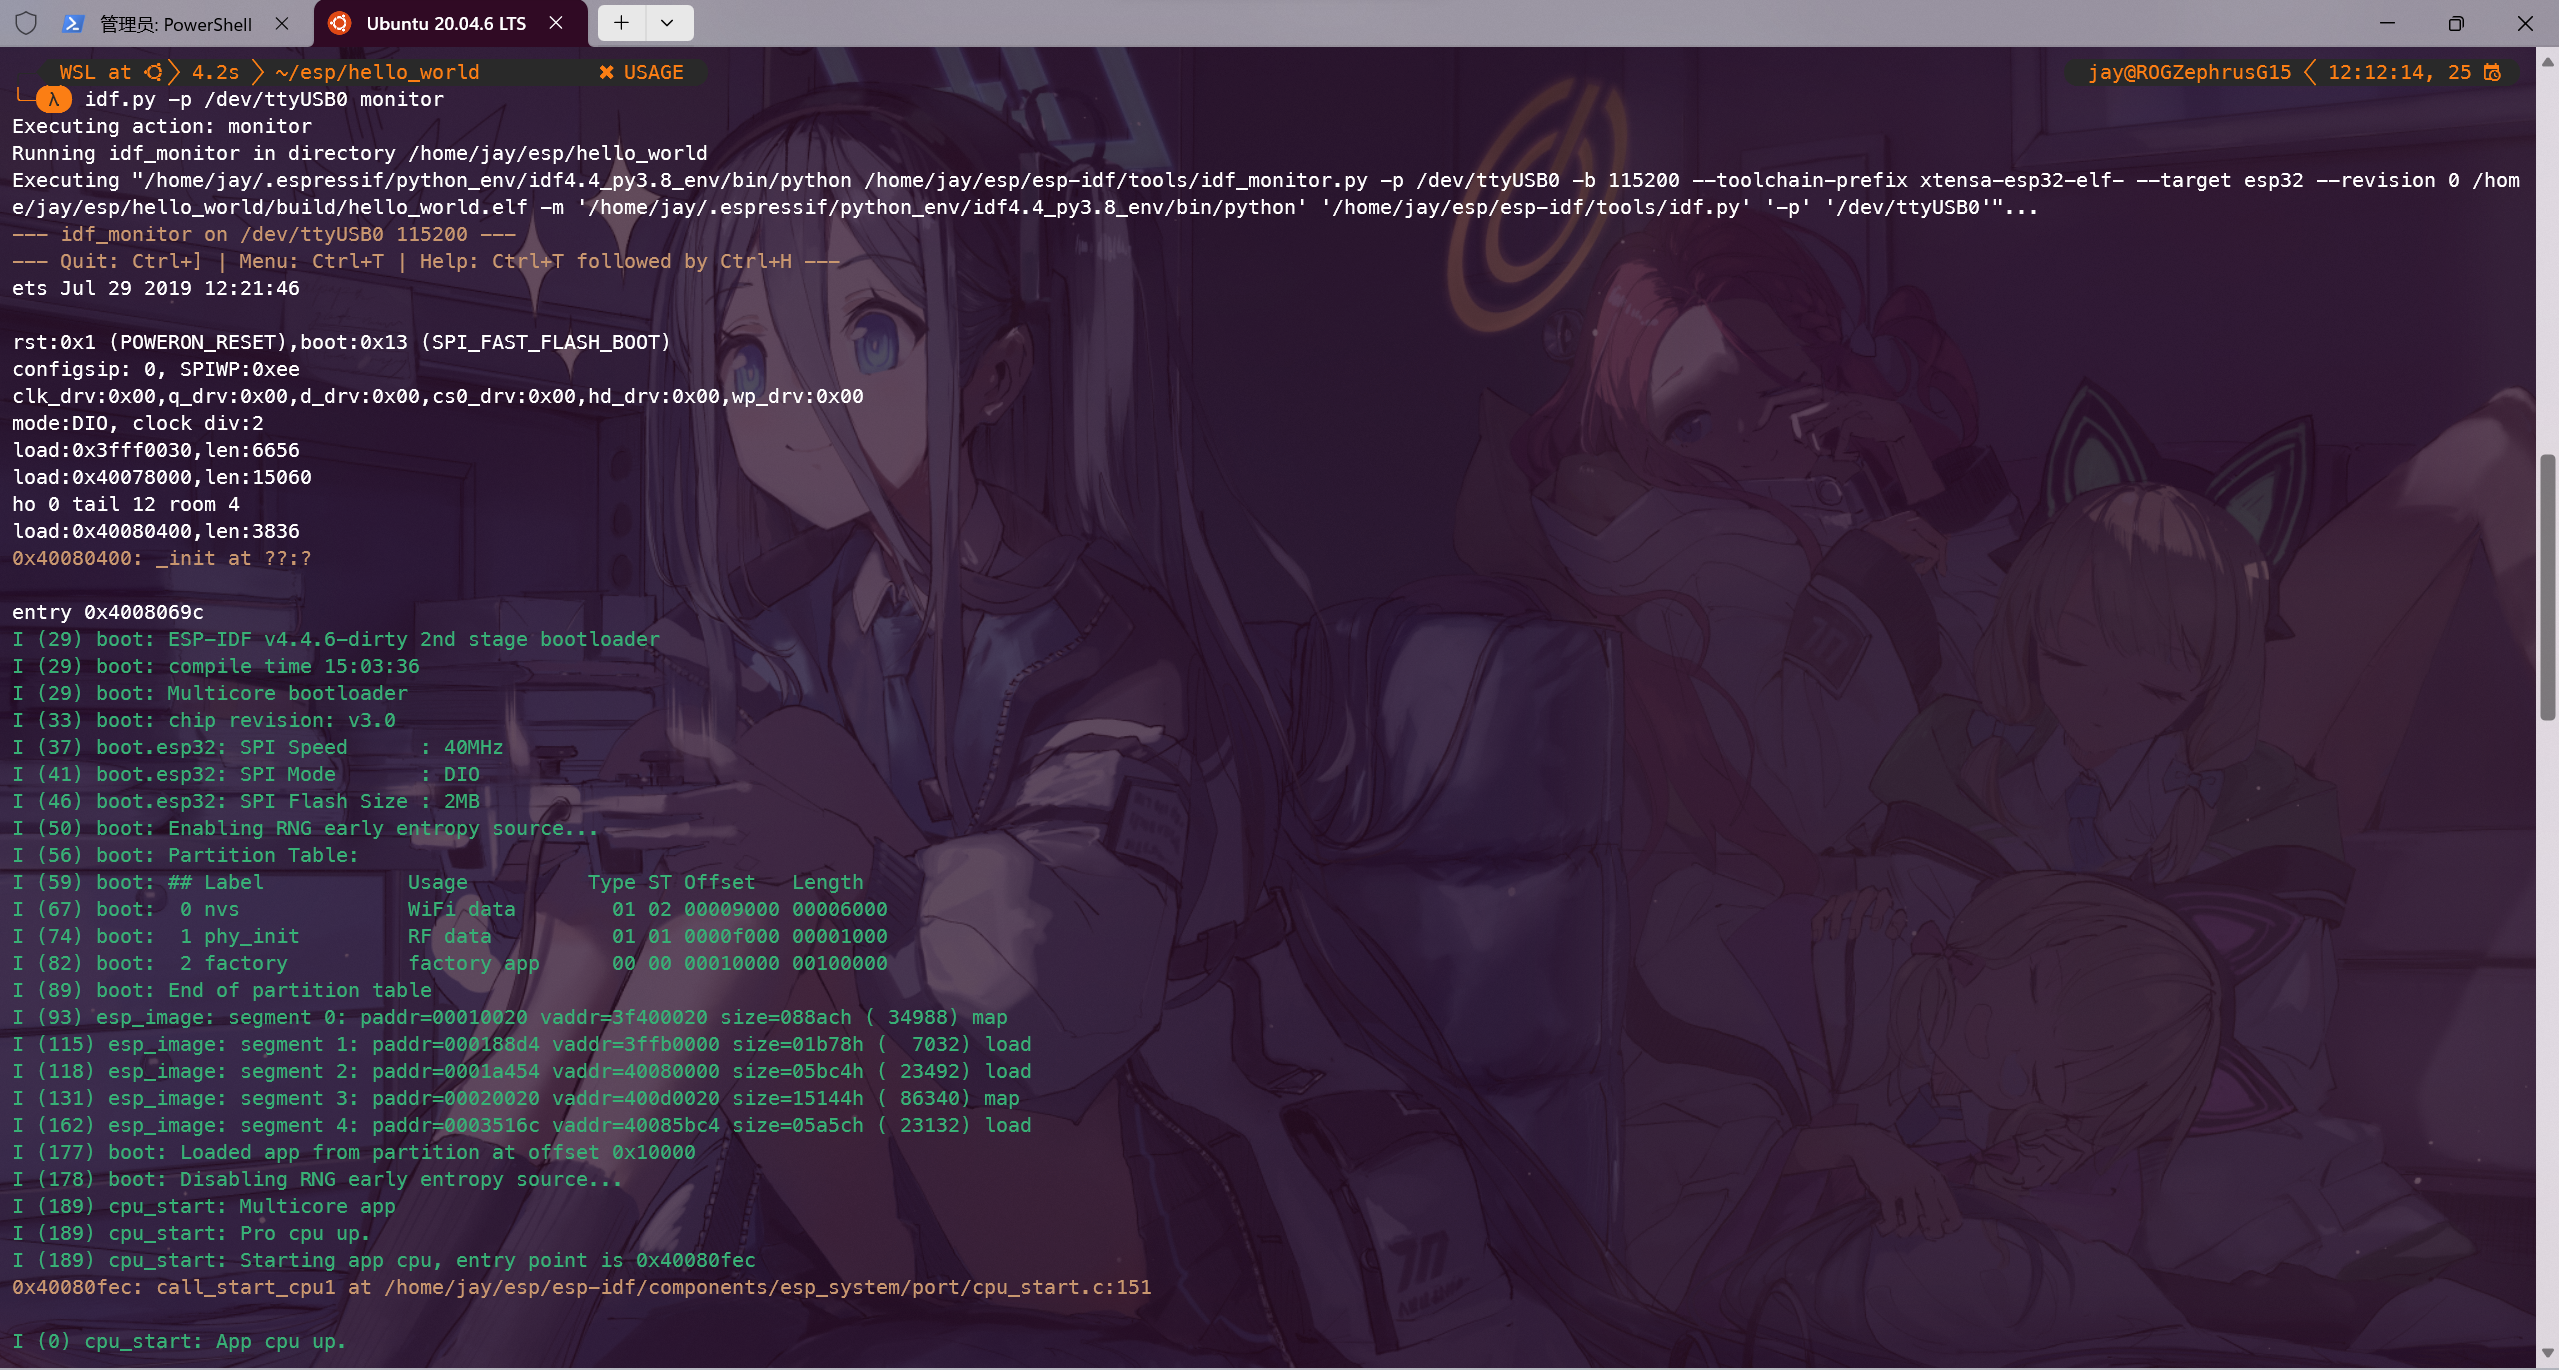Screen dimensions: 2559x1370
Task: Click the 'Quit: Ctrl+]' help line
Action: tap(426, 261)
